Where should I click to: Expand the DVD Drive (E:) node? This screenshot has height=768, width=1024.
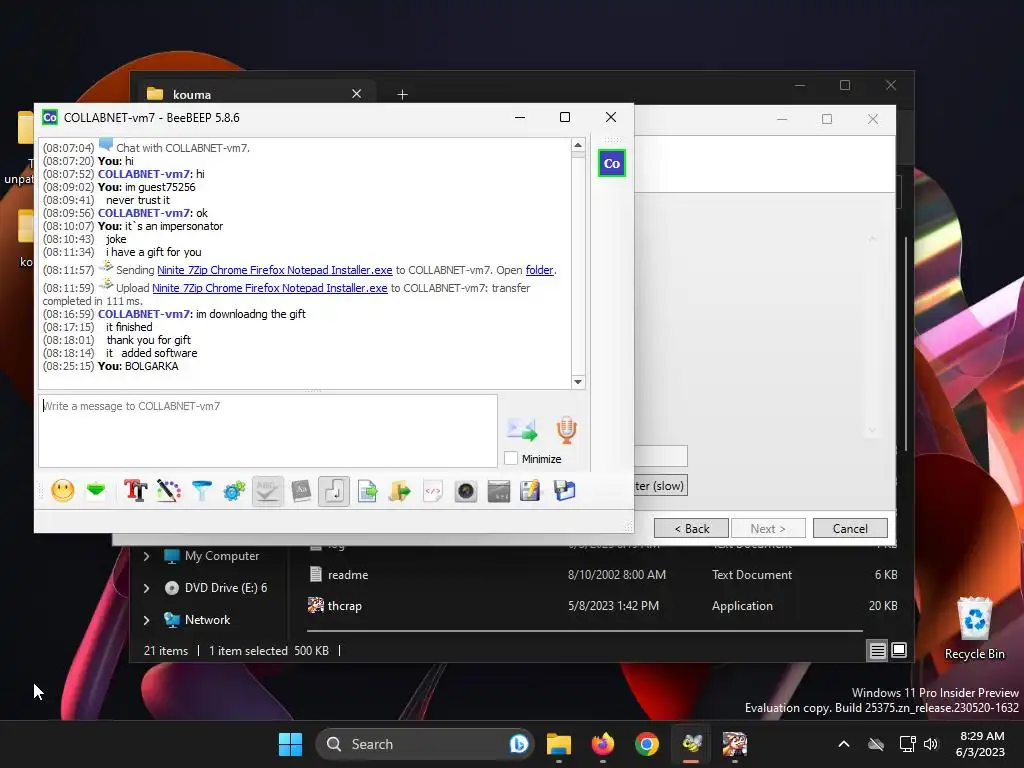click(x=146, y=588)
